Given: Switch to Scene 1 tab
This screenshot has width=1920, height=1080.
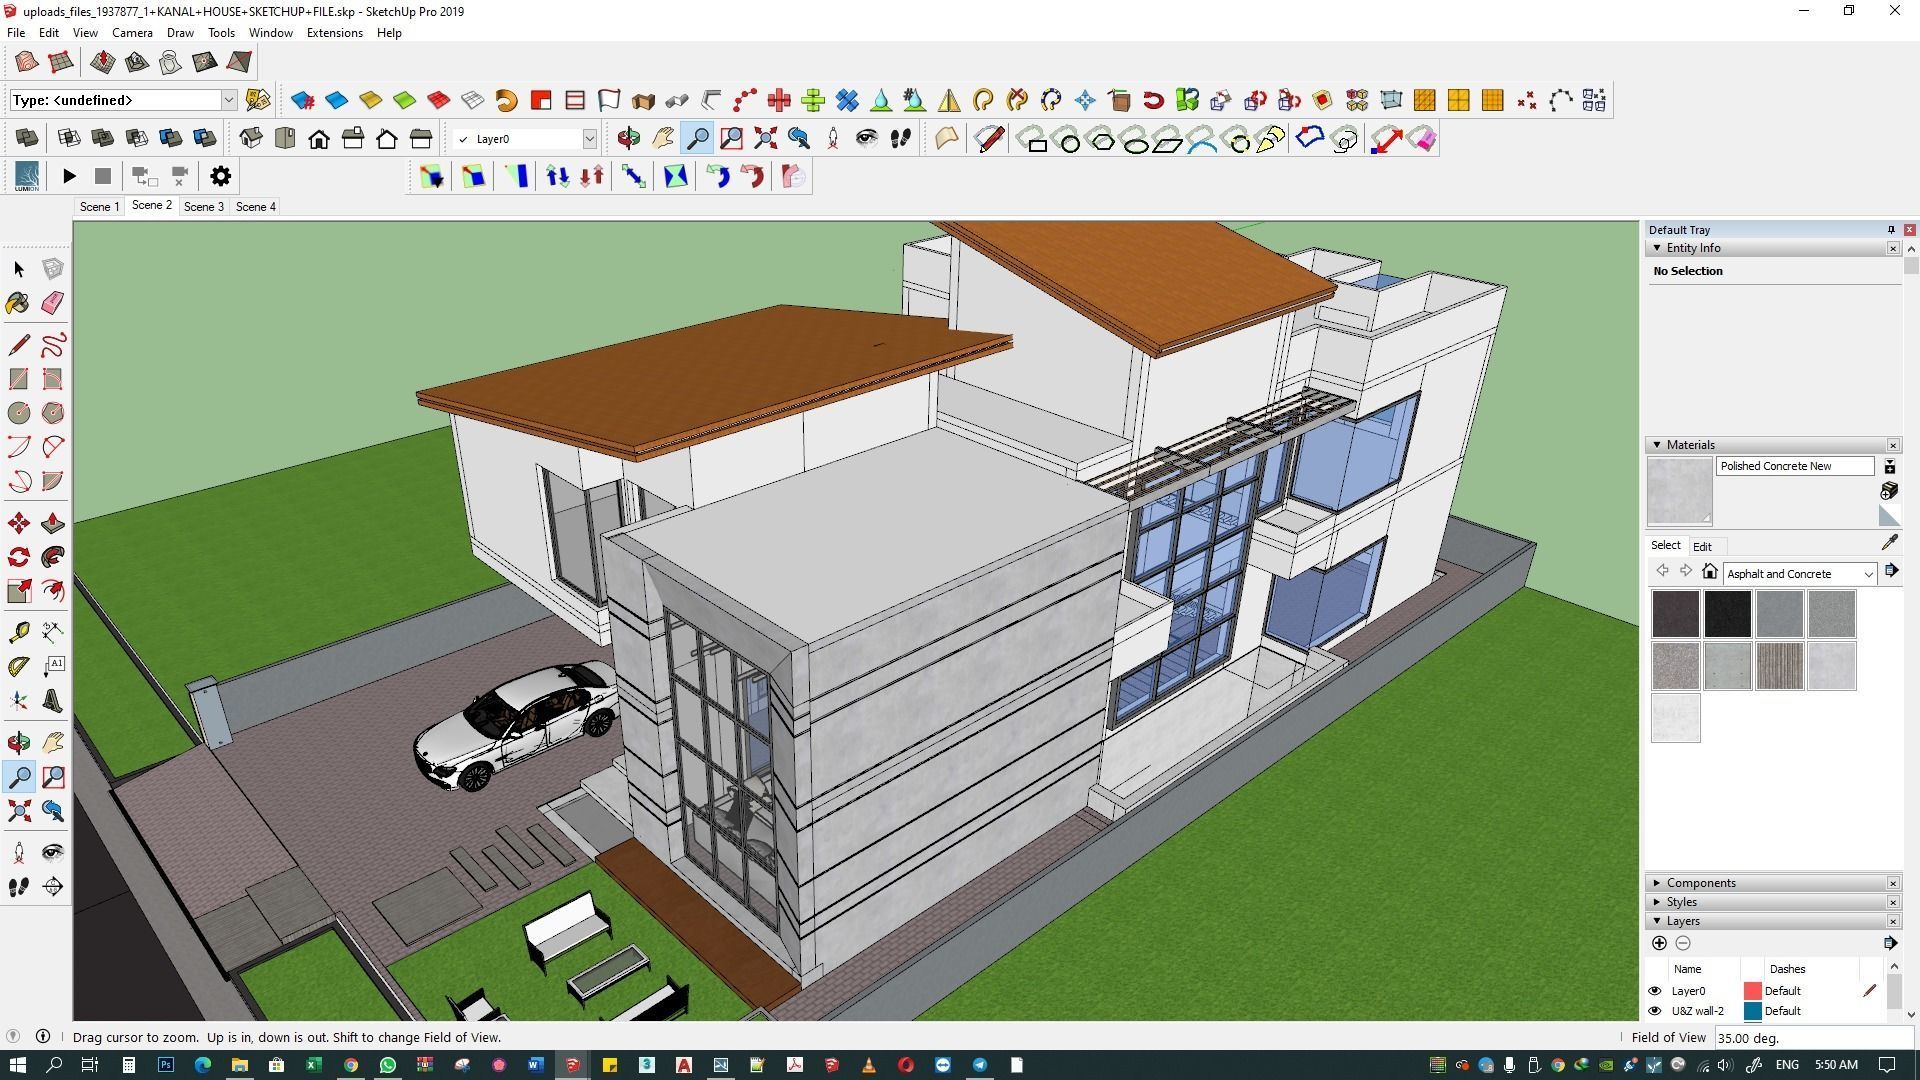Looking at the screenshot, I should pyautogui.click(x=99, y=207).
